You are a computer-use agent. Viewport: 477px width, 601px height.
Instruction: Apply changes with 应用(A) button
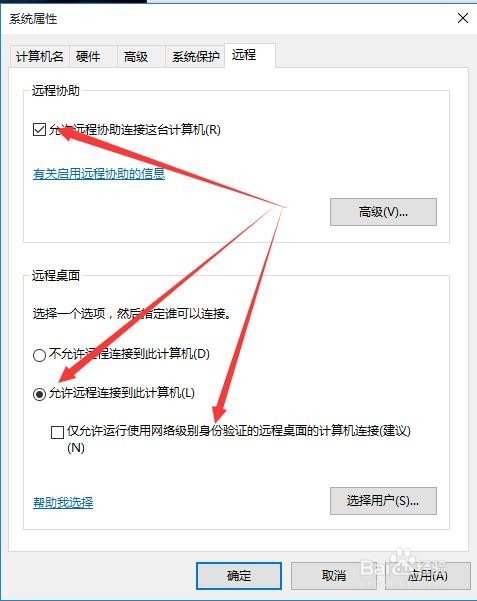click(428, 576)
